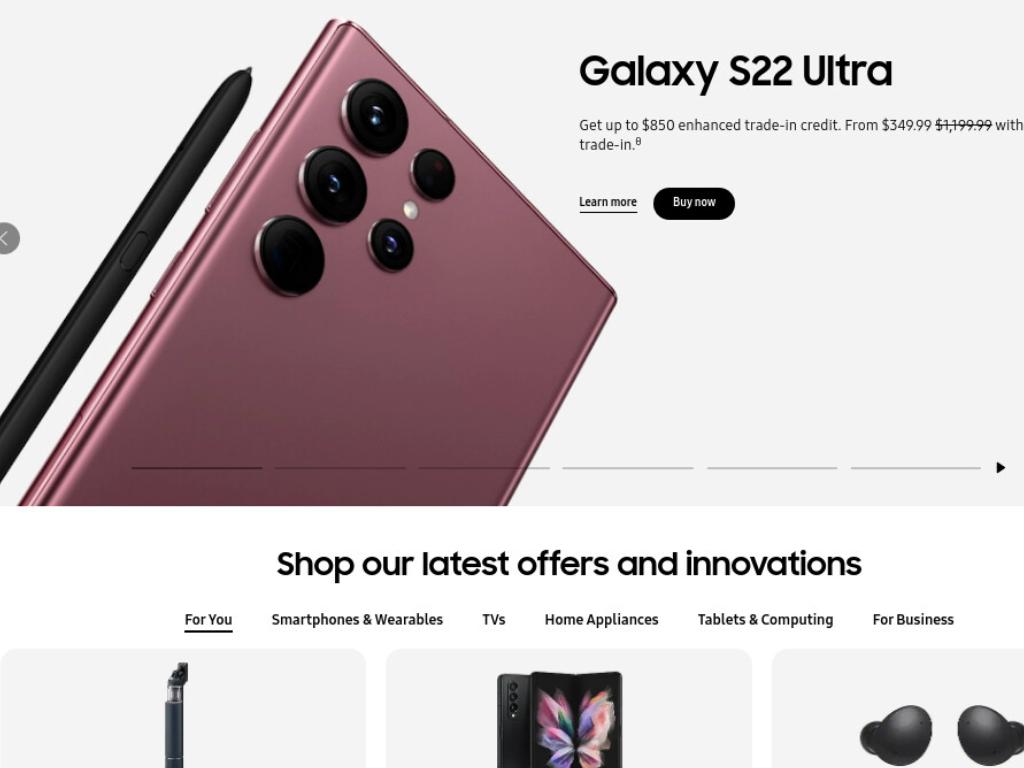Open the Learn more link
The height and width of the screenshot is (768, 1024).
608,202
